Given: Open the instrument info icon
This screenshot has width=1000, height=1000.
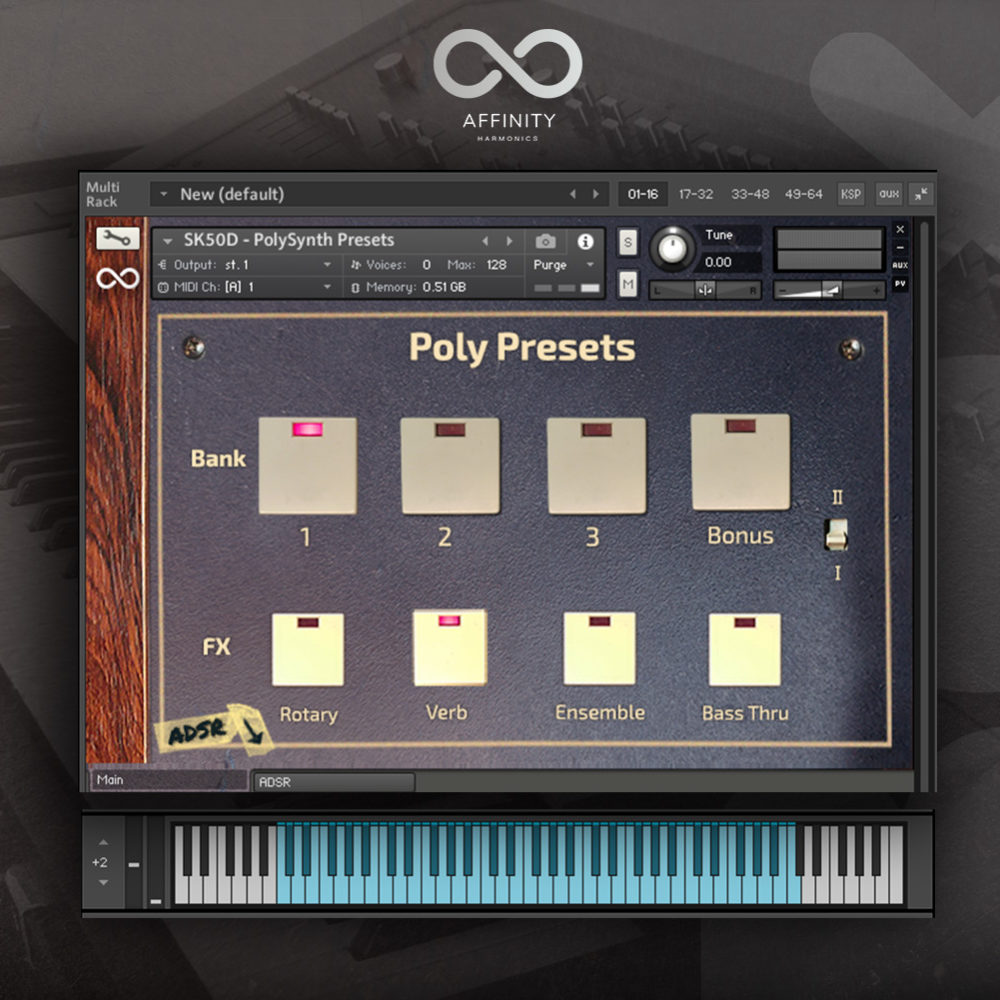Looking at the screenshot, I should point(585,241).
